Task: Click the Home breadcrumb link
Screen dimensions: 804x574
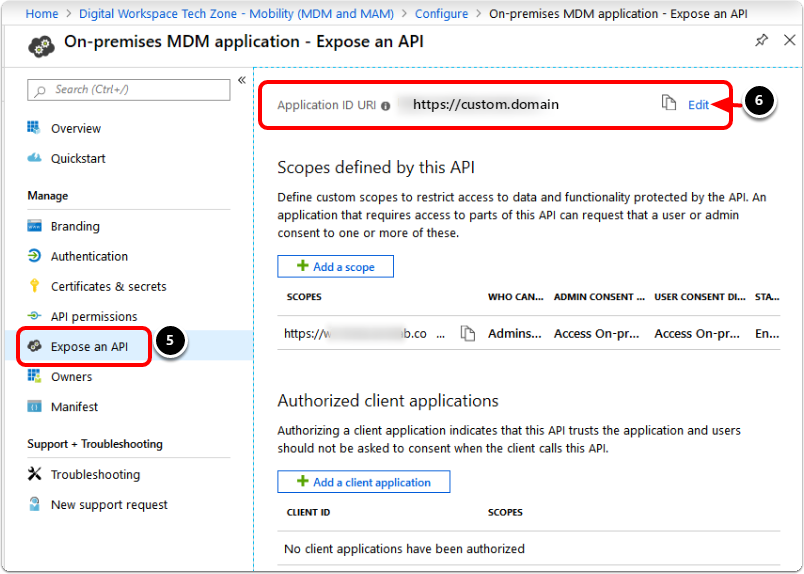Action: [41, 14]
